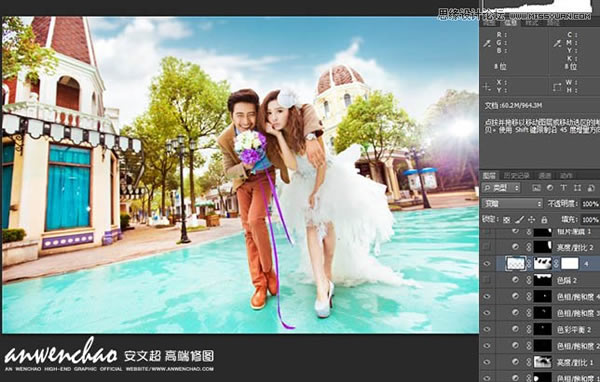The image size is (600, 382).
Task: Select the 亮度/对比 1 layer mask thumbnail
Action: click(x=543, y=362)
